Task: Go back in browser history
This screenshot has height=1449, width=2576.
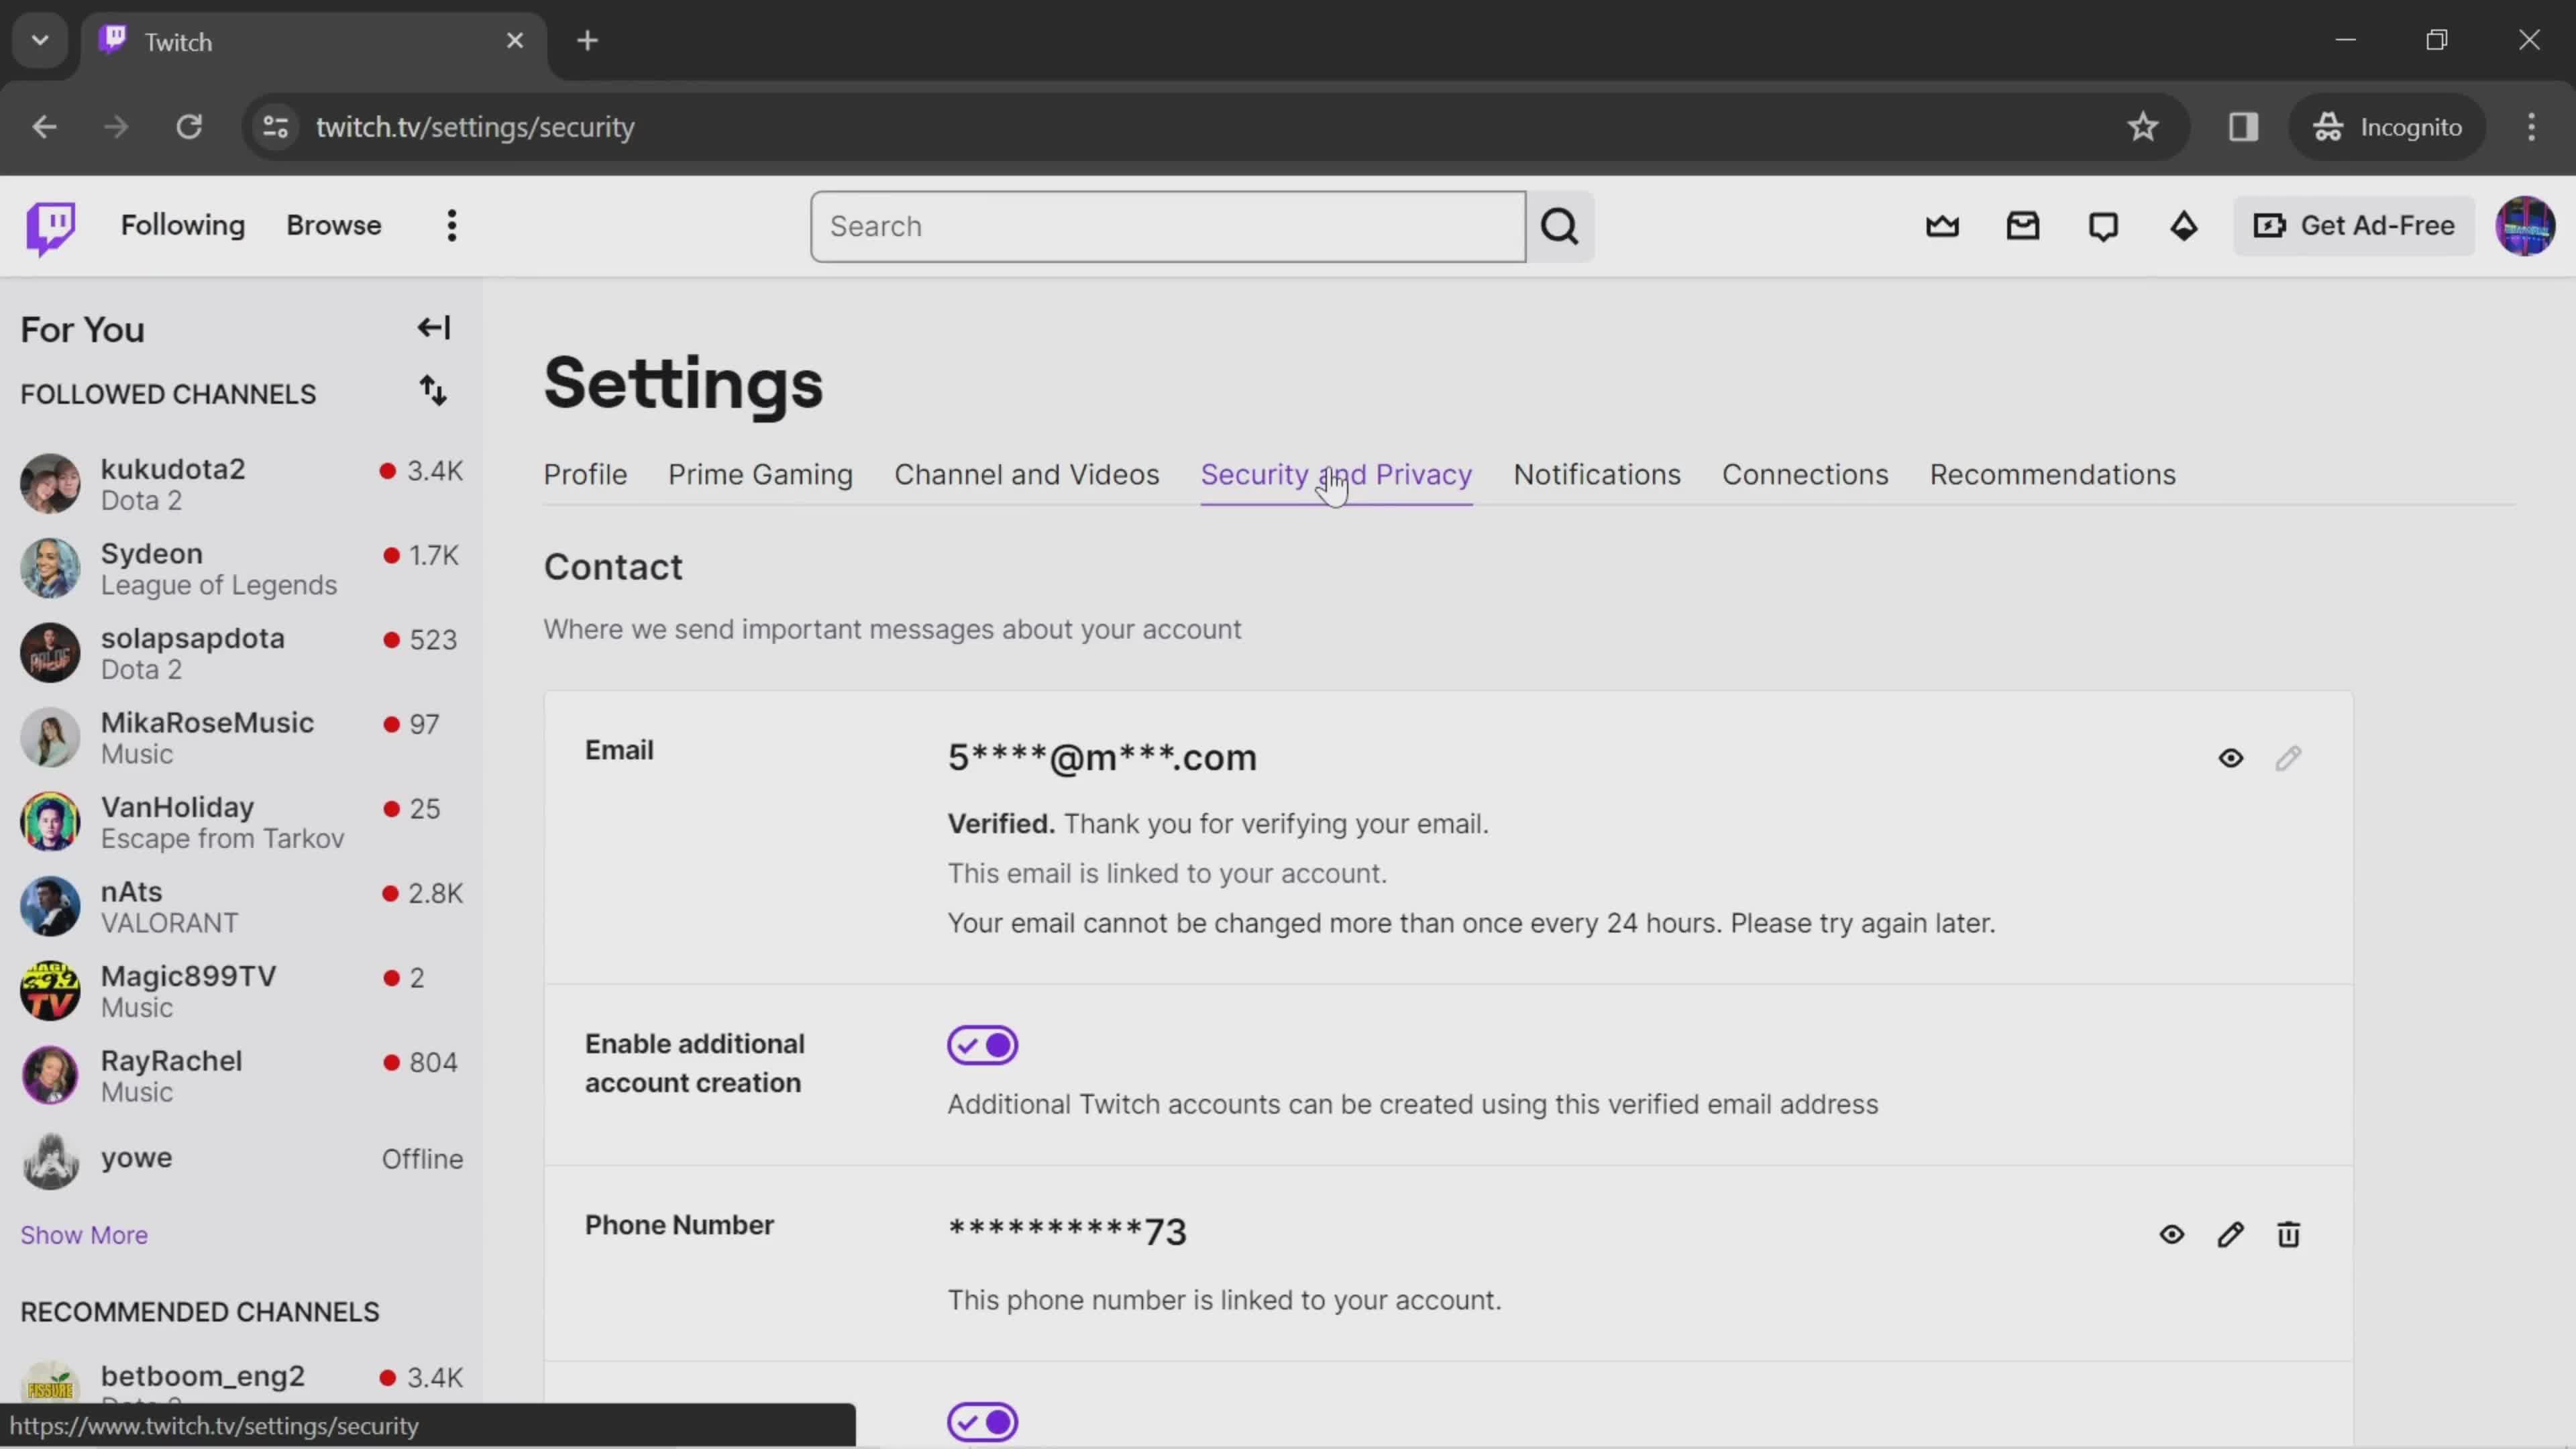Action: point(44,127)
